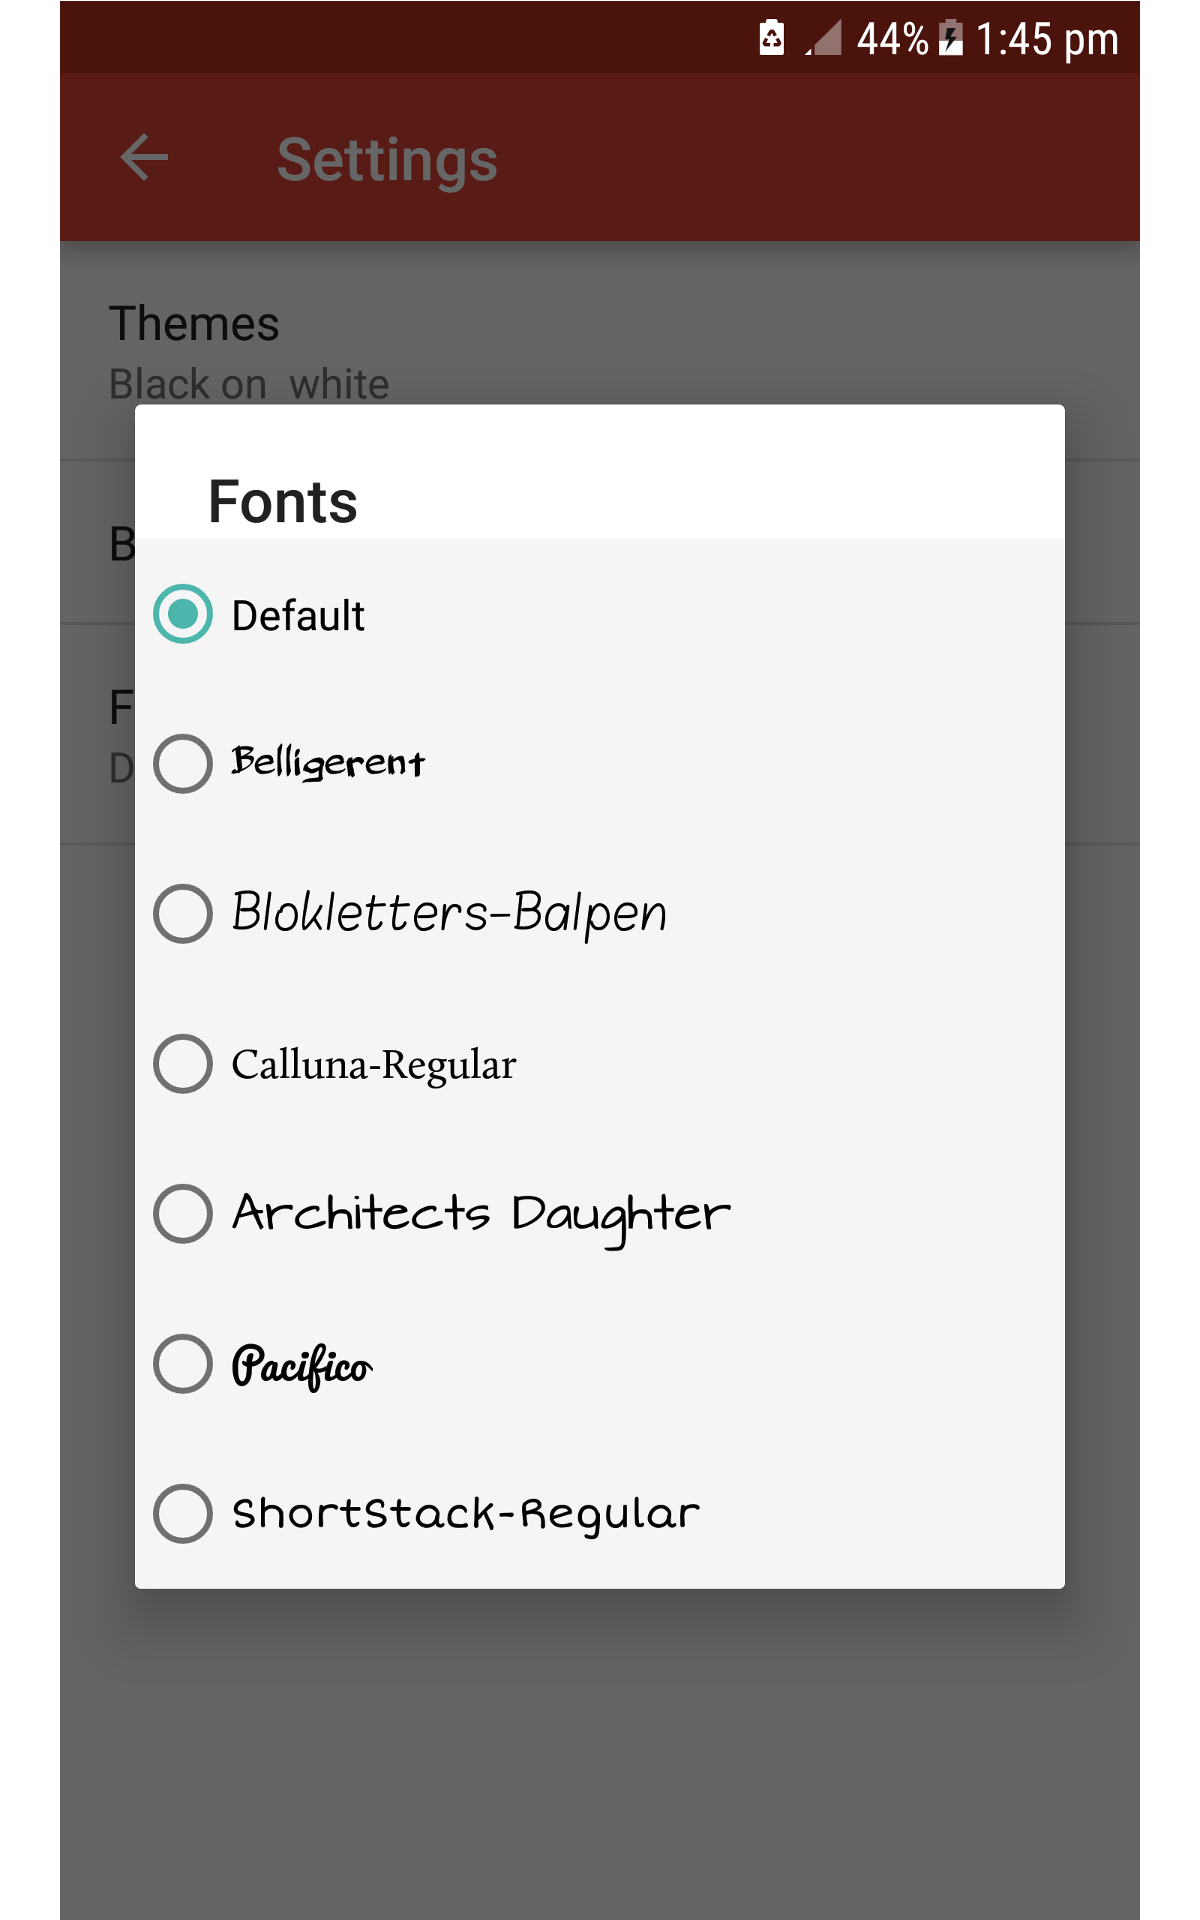Tap the Default font label

pos(298,616)
